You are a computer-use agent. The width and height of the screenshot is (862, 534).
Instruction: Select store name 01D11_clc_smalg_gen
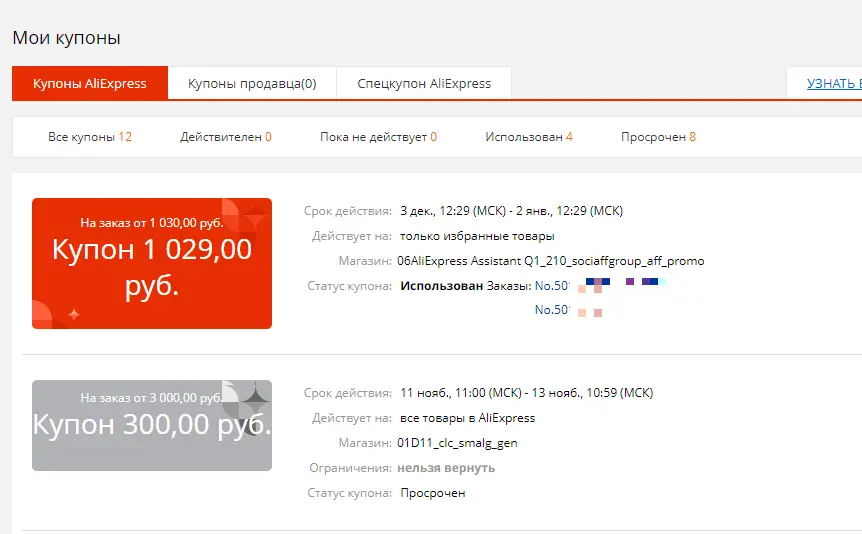[x=457, y=443]
